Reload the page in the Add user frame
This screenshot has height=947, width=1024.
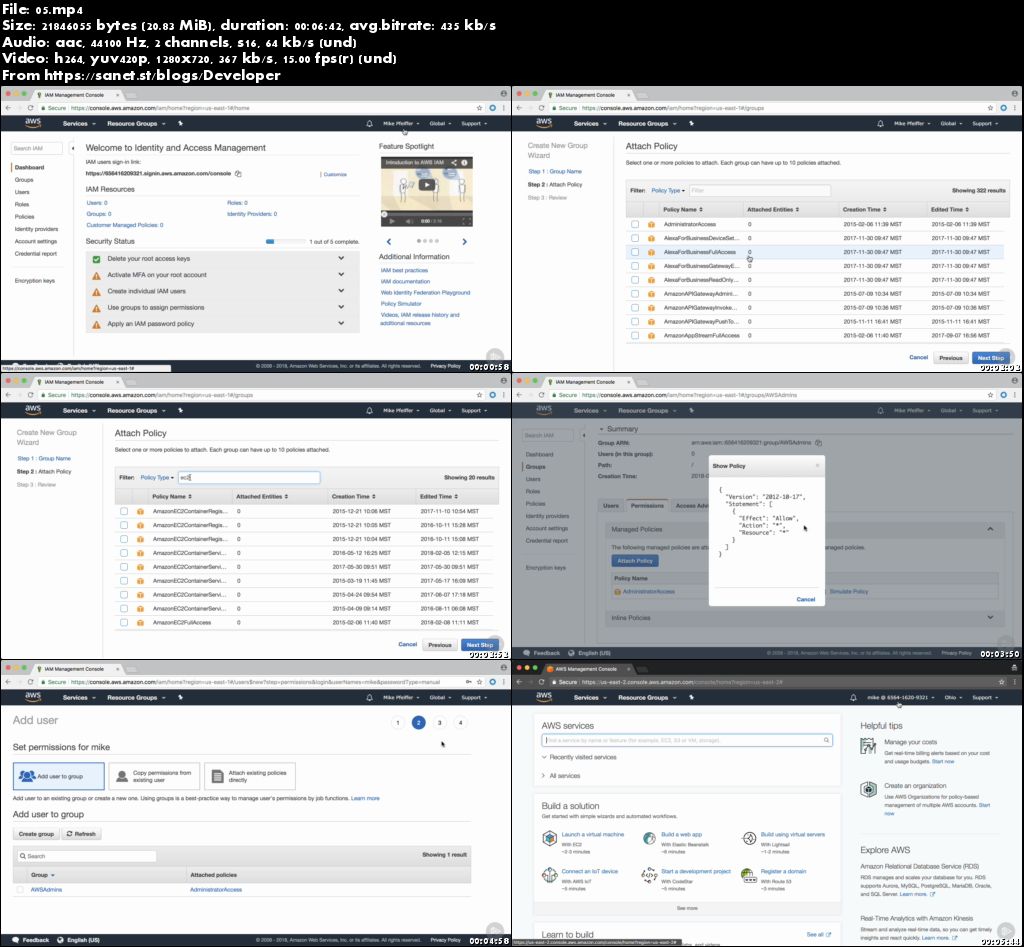coord(31,682)
